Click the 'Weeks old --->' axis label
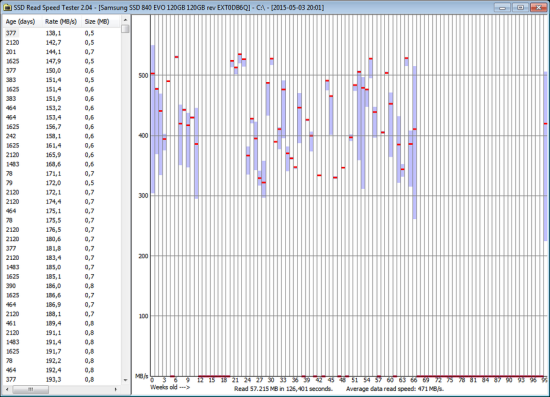Screen dimensions: 550x397 pos(170,388)
